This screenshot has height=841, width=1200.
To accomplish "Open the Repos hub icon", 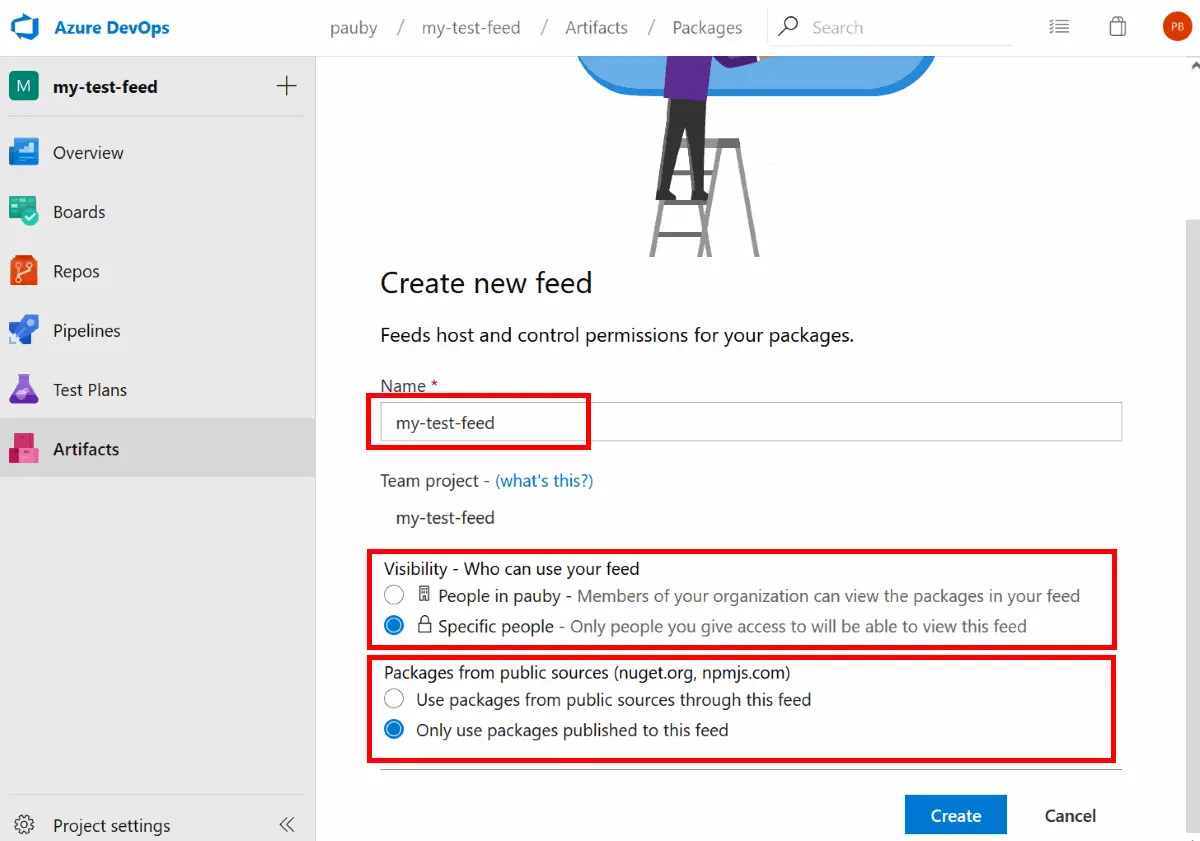I will [x=23, y=271].
